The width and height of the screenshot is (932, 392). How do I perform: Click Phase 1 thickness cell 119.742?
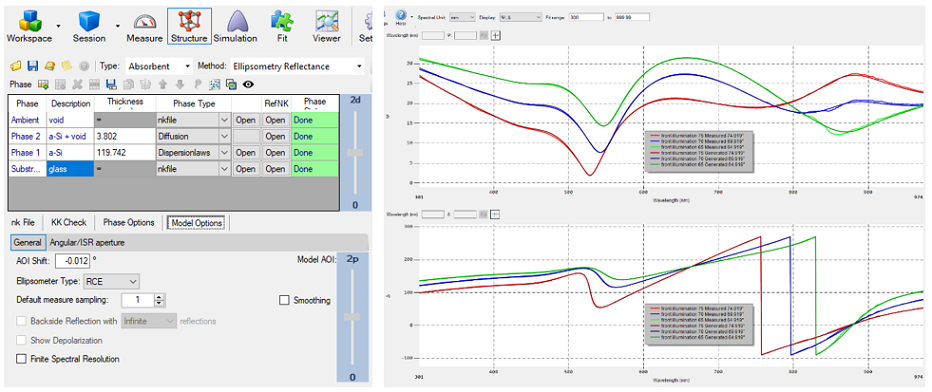pos(124,153)
